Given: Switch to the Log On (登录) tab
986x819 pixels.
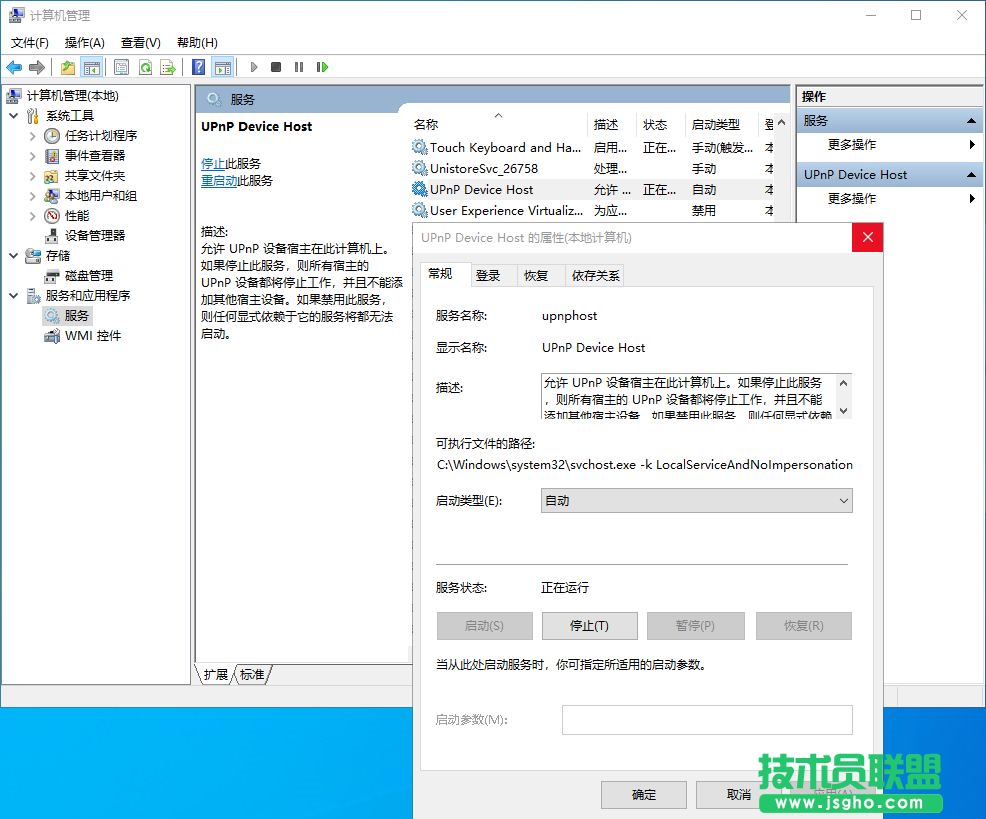Looking at the screenshot, I should 488,275.
